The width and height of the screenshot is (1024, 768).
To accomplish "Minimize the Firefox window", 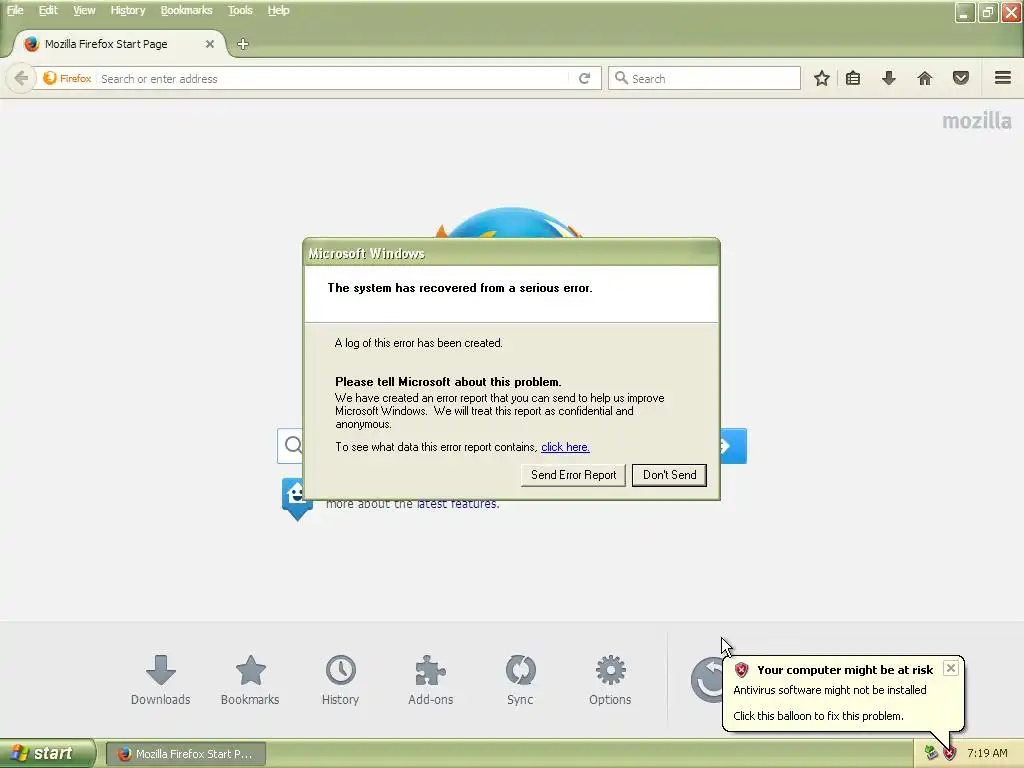I will [x=965, y=12].
